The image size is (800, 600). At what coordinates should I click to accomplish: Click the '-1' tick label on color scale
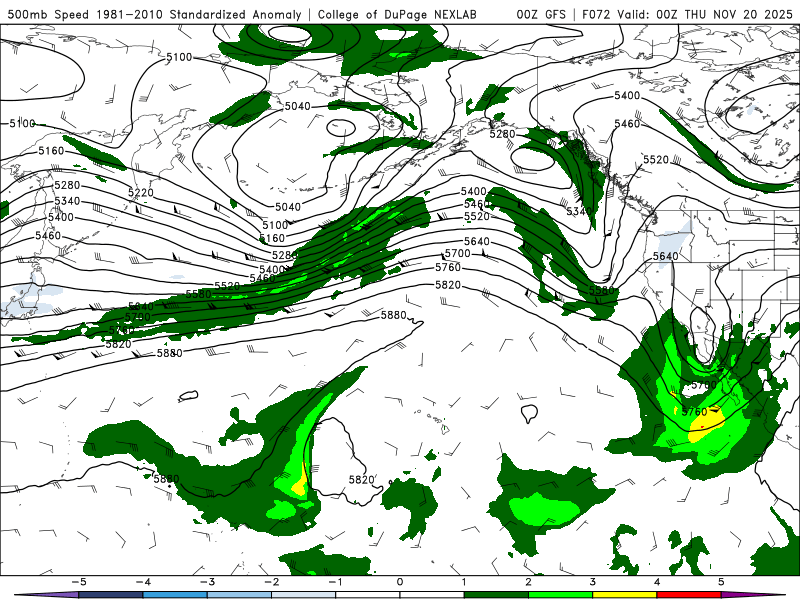pyautogui.click(x=335, y=582)
